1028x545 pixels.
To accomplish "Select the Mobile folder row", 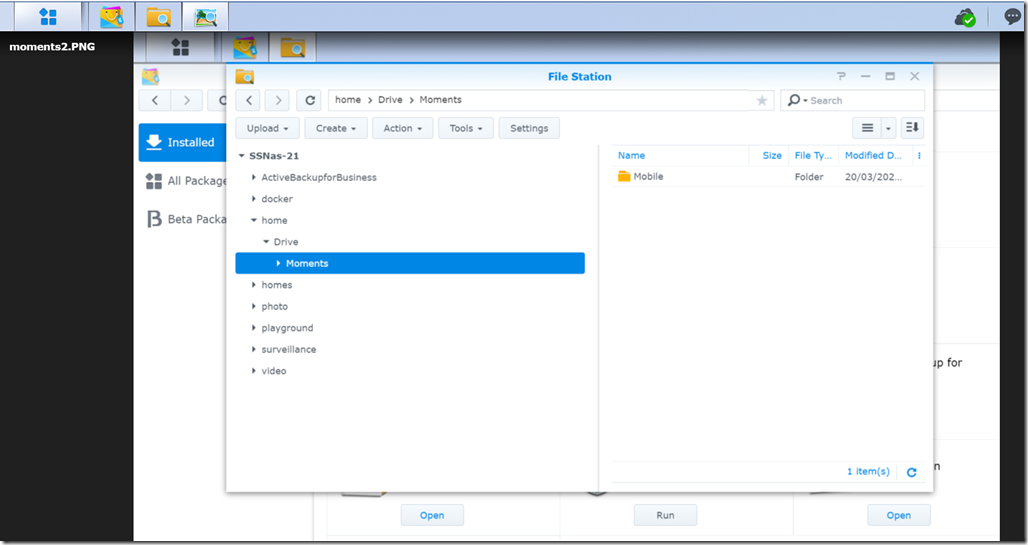I will [x=768, y=176].
